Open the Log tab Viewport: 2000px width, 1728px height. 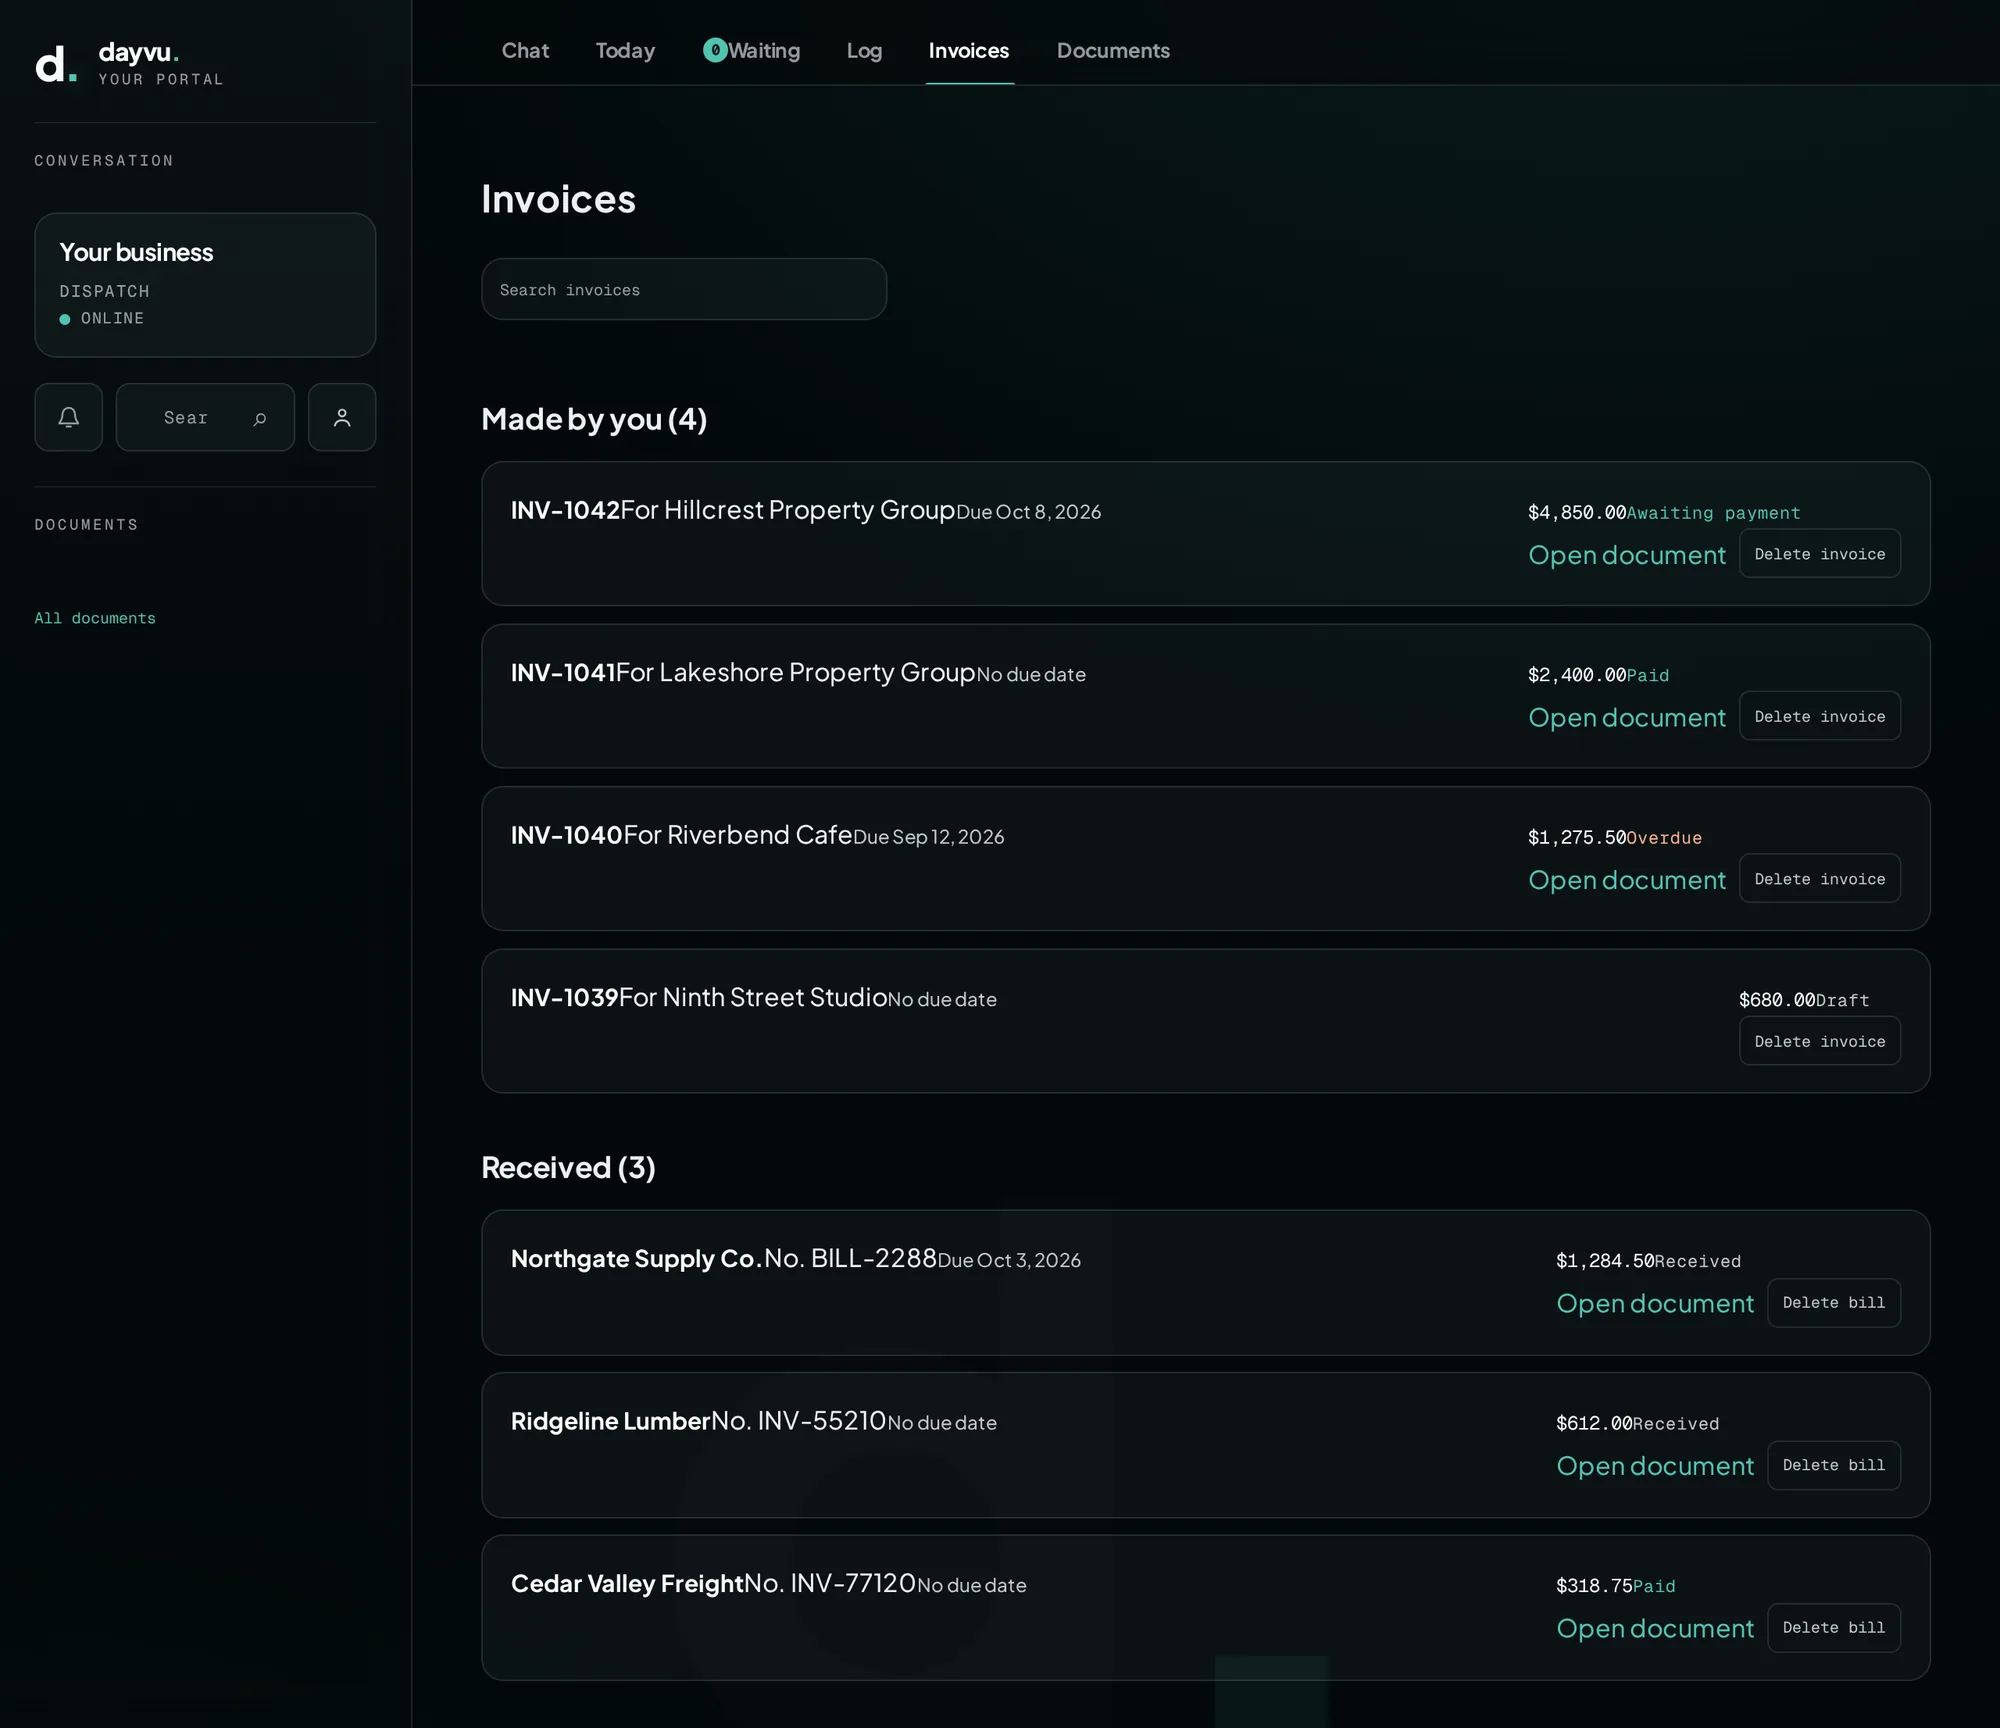(864, 50)
